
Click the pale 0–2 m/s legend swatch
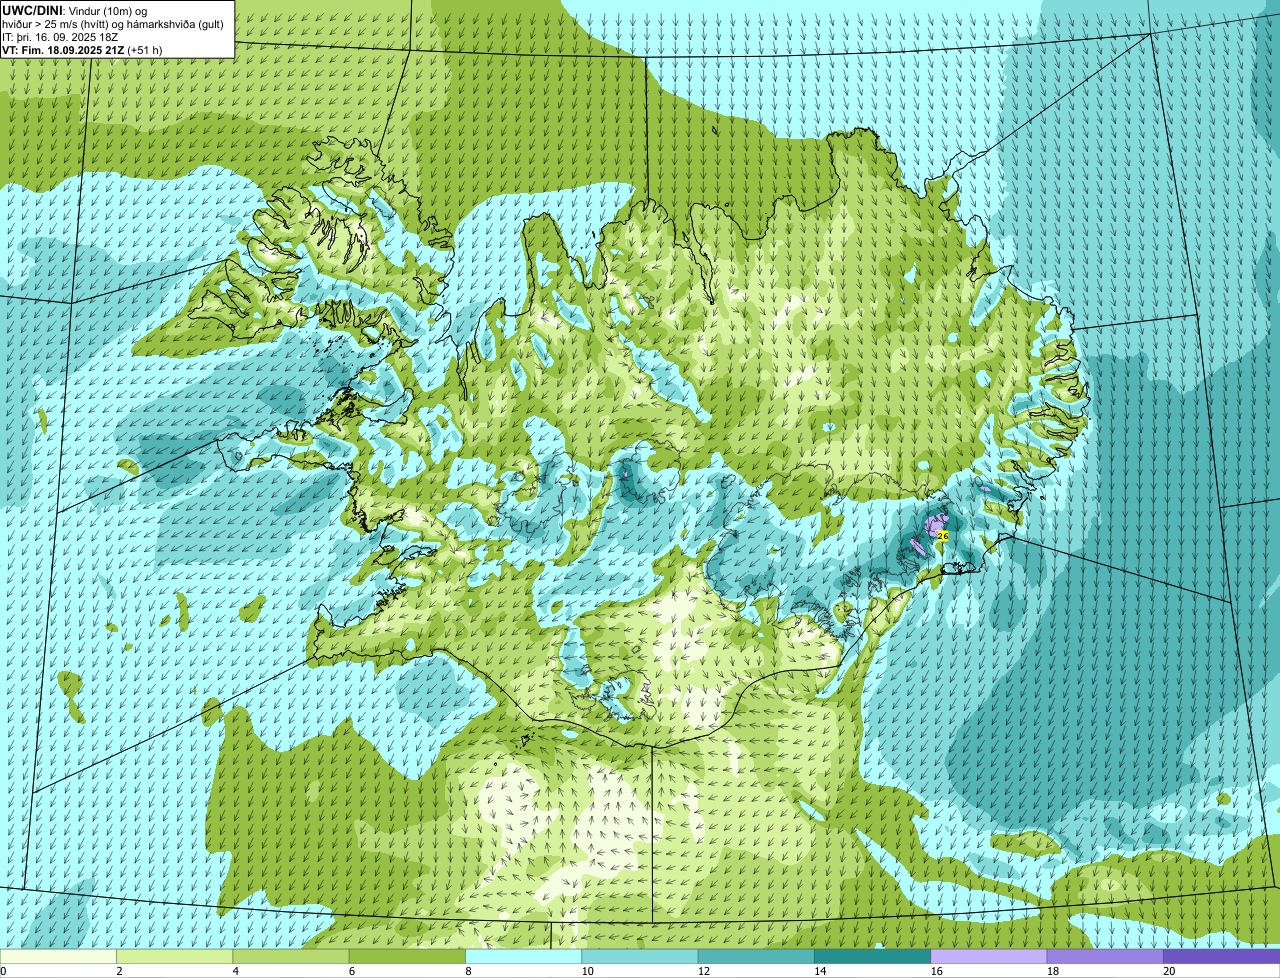59,957
